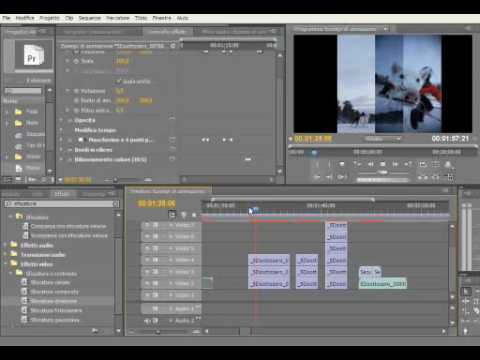Toggle the Scala uniforme checkbox
This screenshot has height=360, width=480.
[118, 81]
